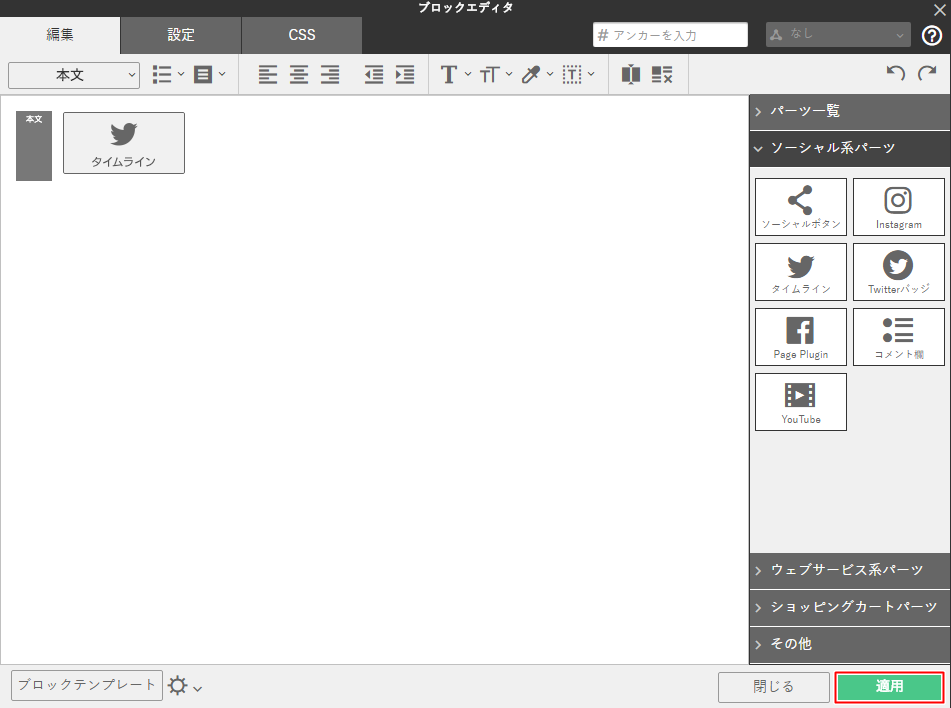Switch to the 設定 tab
Screen dimensions: 951x708
[181, 35]
